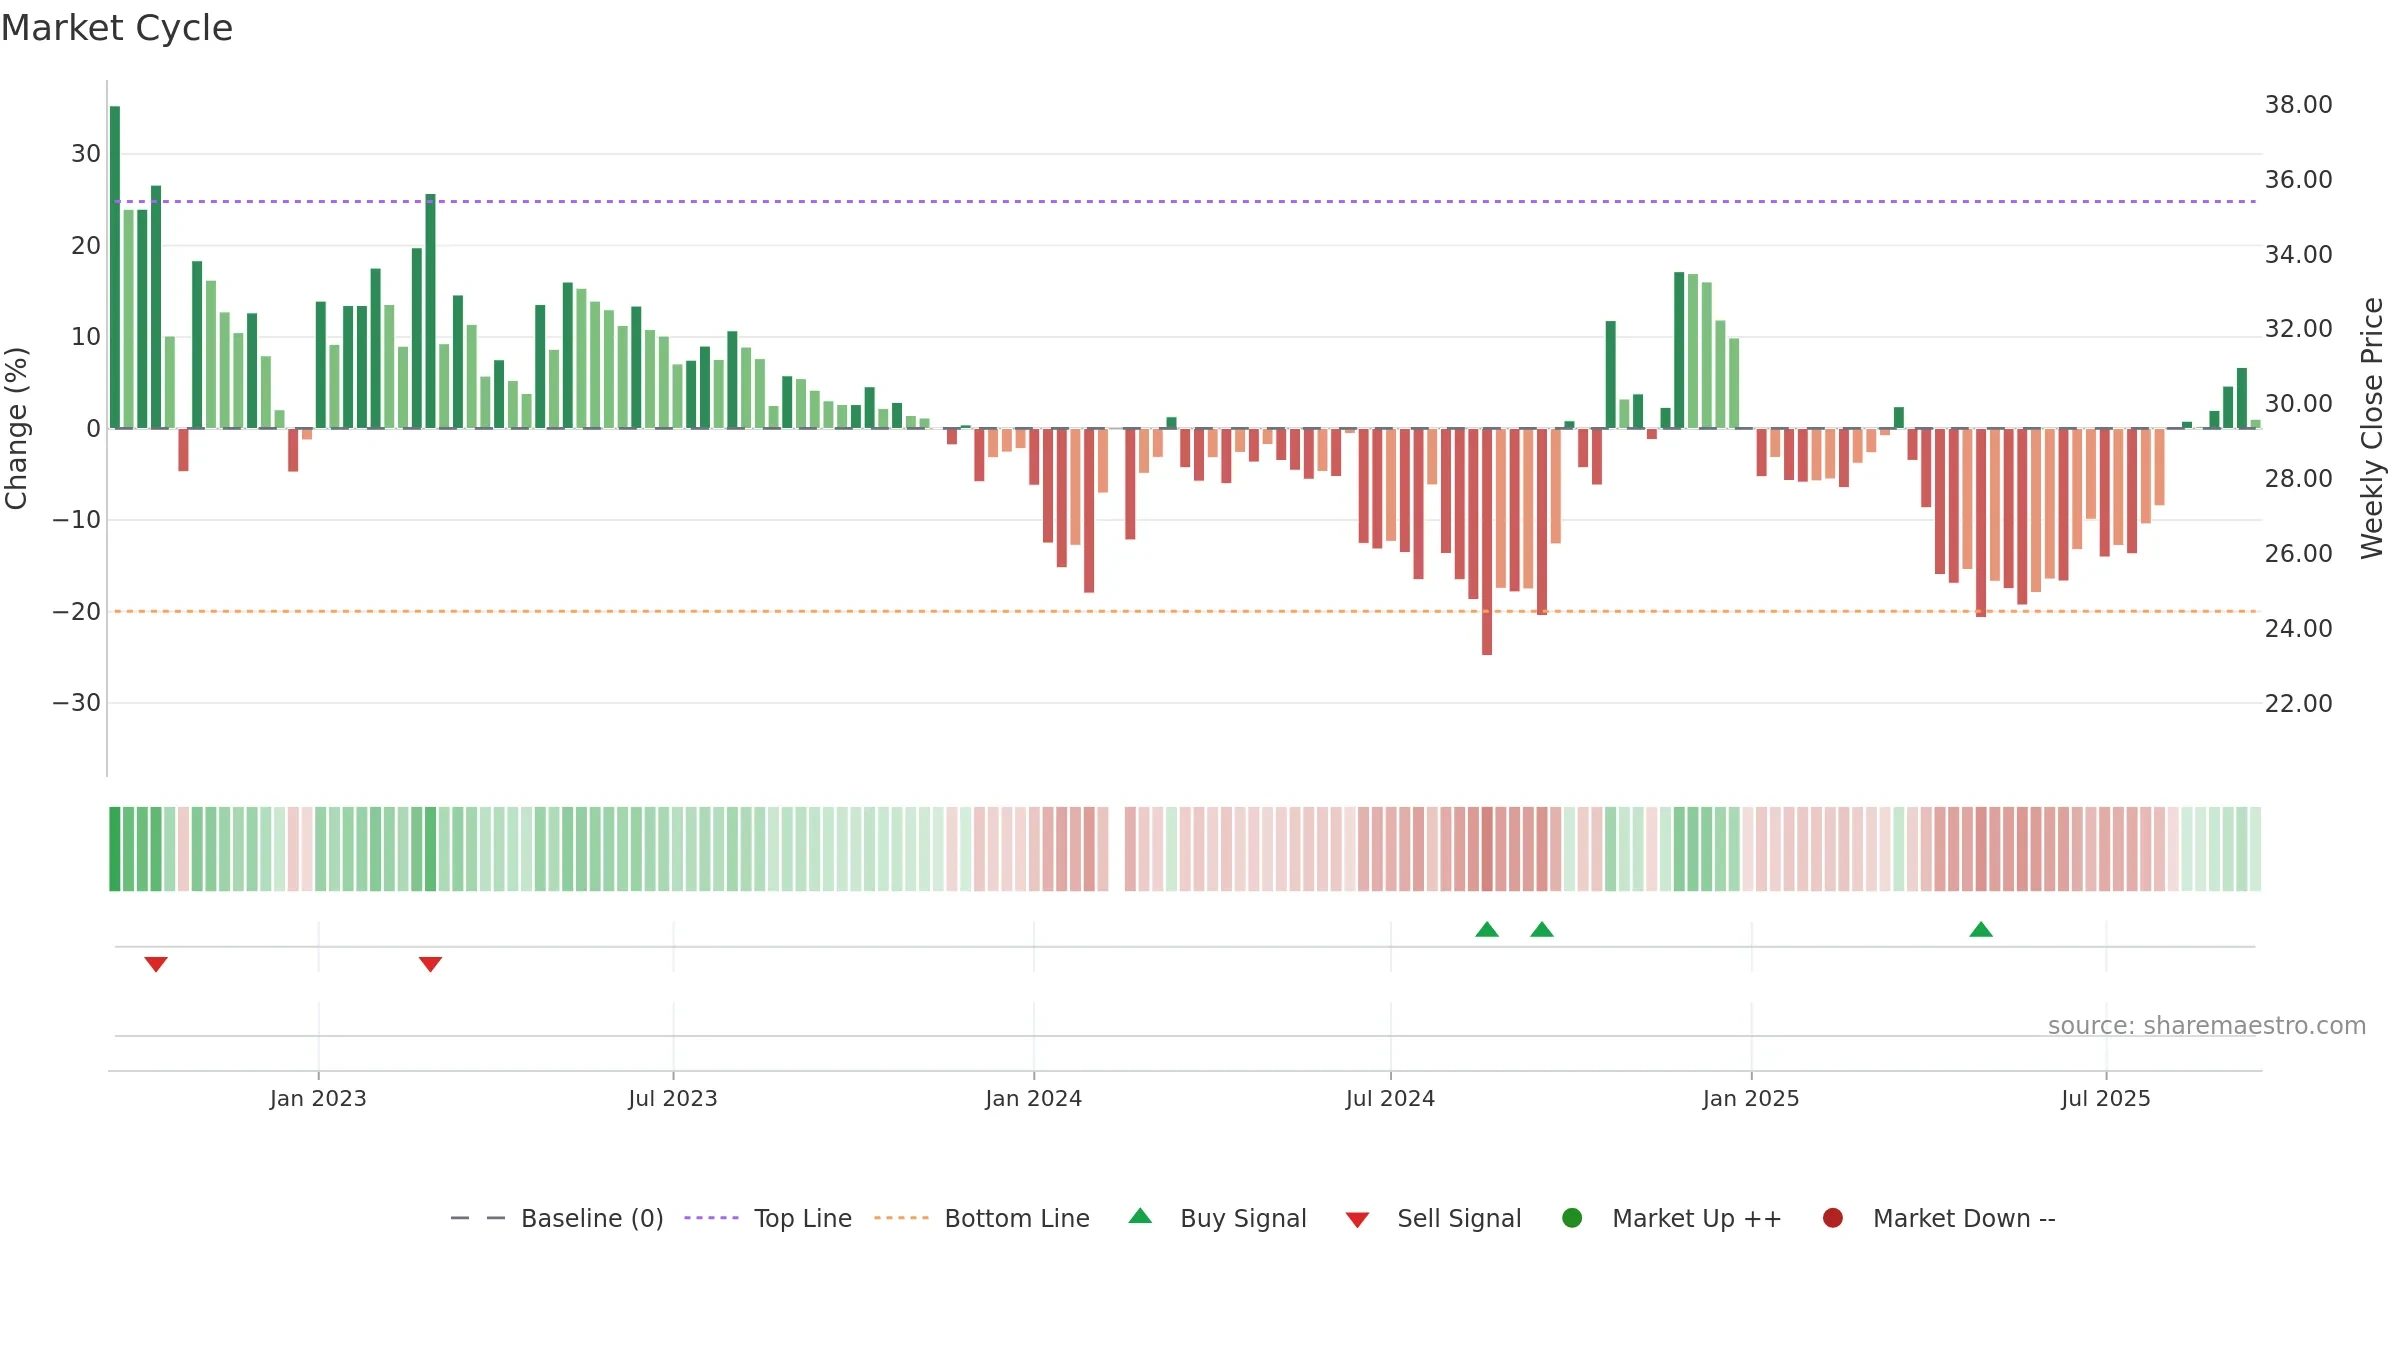The image size is (2400, 1350).
Task: Select the first sell signal marker before Jan 2023
Action: pos(156,964)
